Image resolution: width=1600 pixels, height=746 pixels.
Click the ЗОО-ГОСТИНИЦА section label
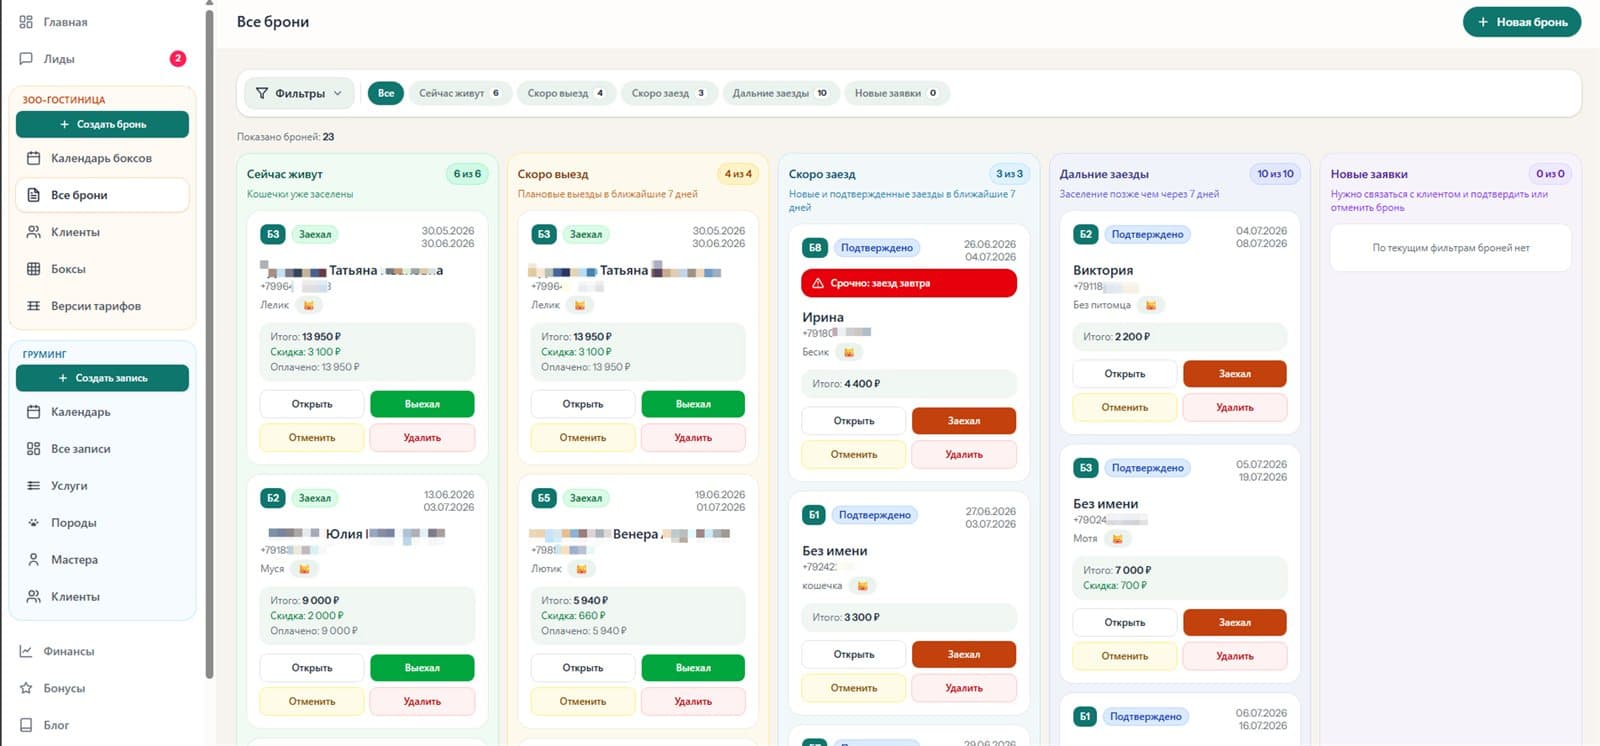[64, 100]
